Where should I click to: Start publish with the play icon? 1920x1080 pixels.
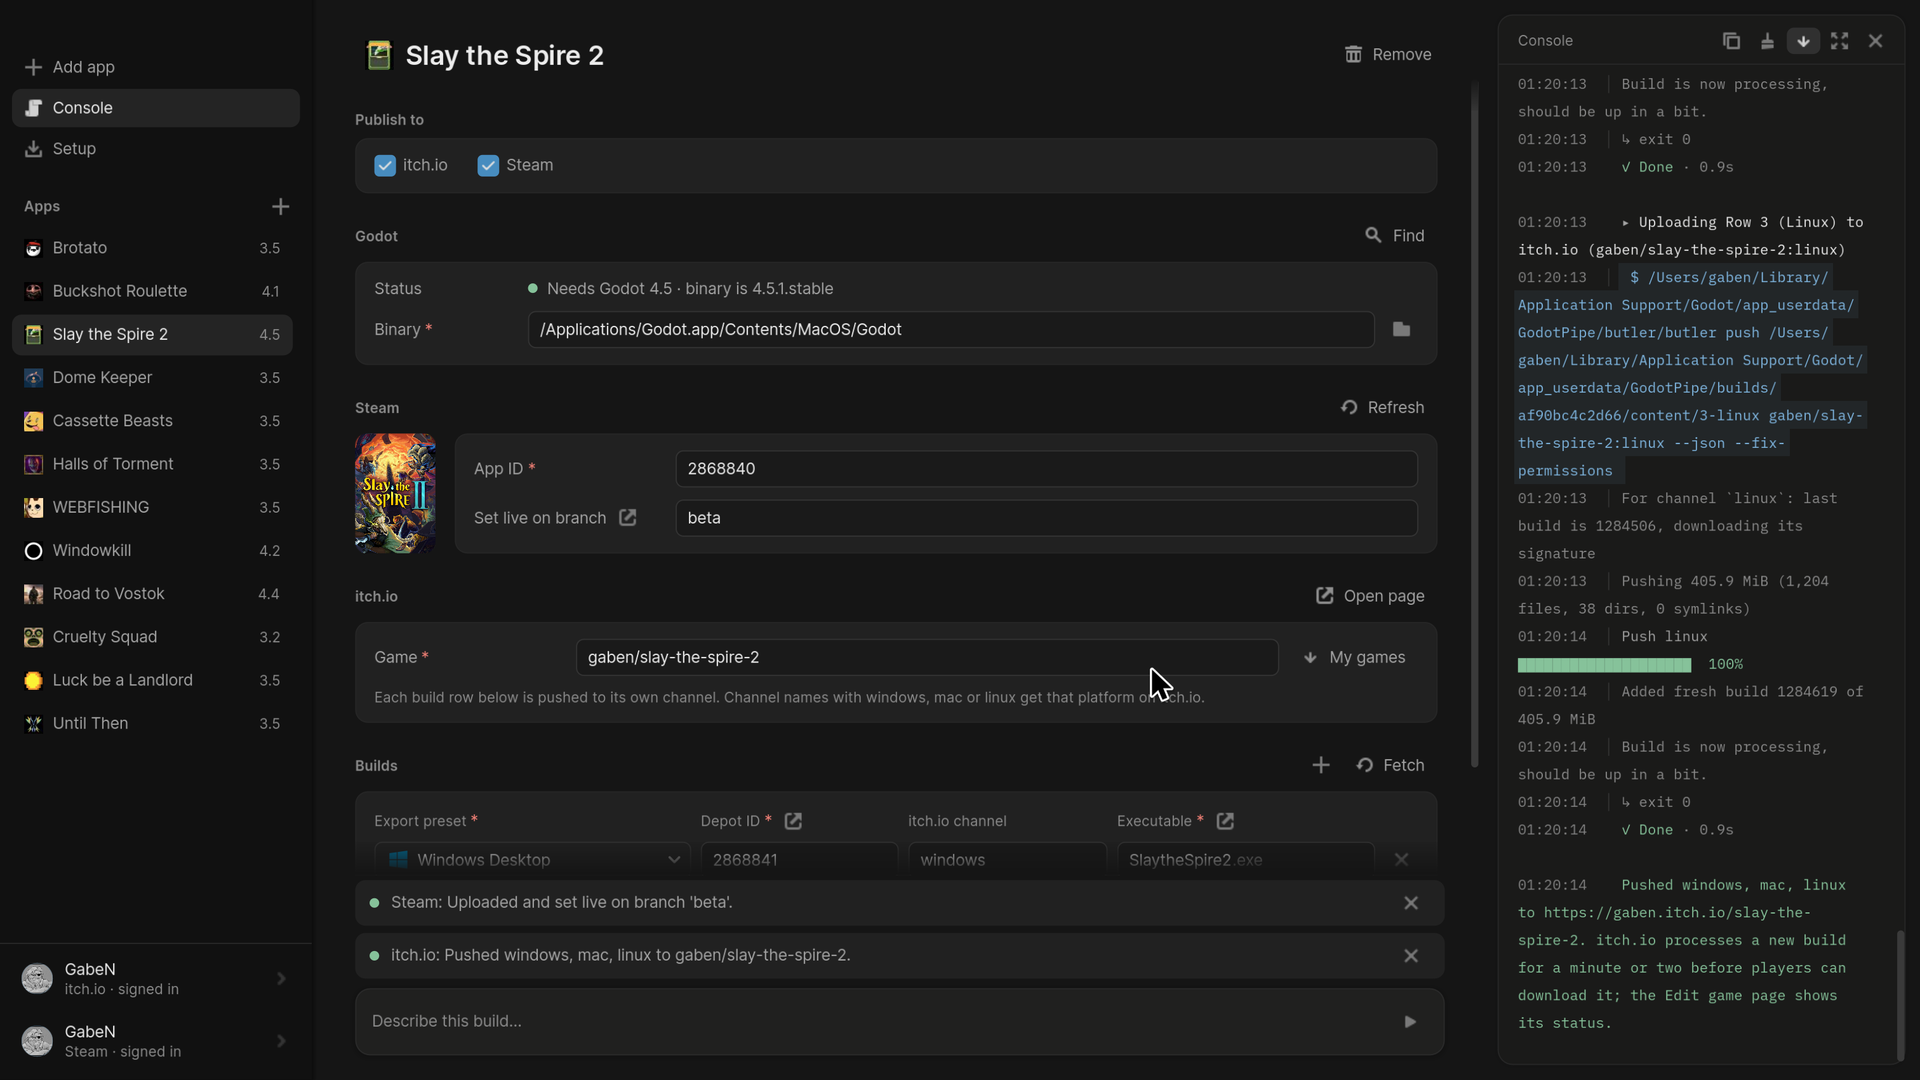[x=1410, y=1022]
